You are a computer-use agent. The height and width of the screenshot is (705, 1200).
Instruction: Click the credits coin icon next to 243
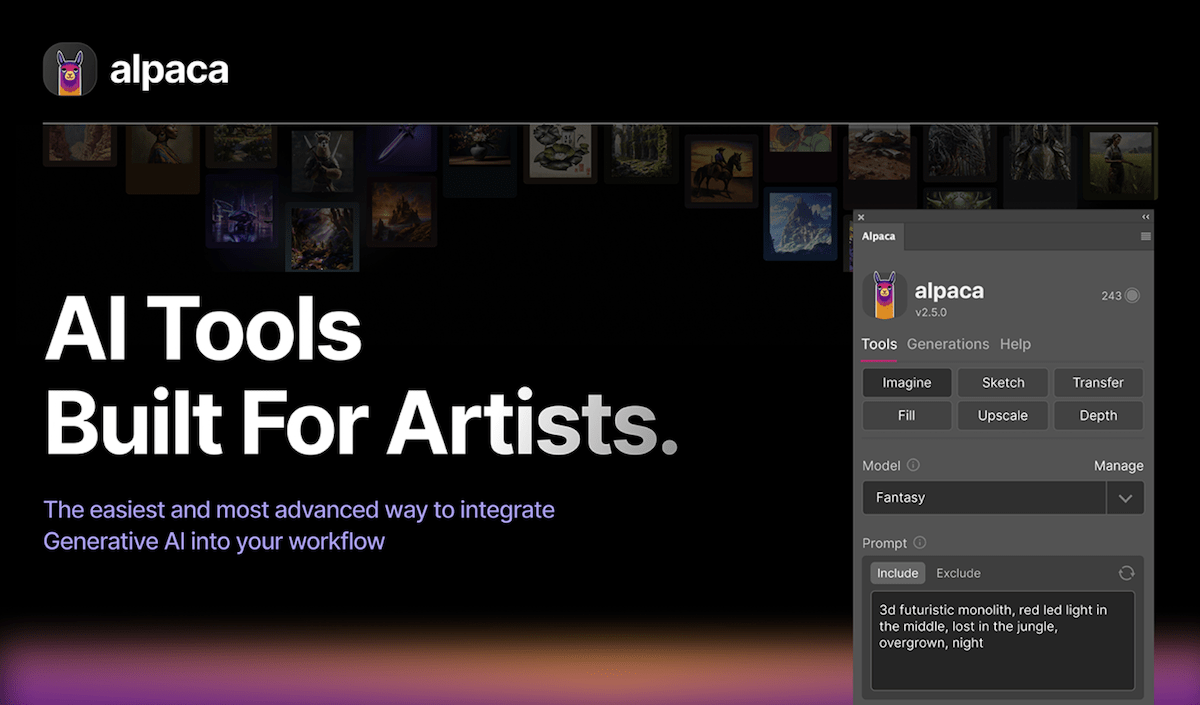click(x=1132, y=296)
